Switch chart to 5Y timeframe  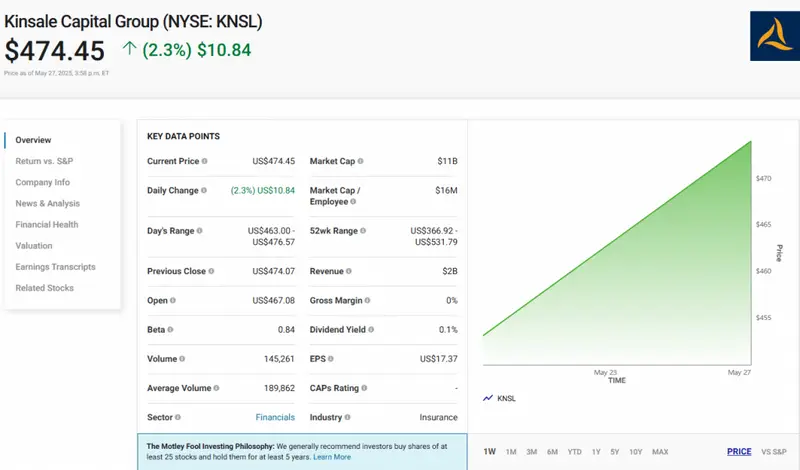tap(615, 452)
